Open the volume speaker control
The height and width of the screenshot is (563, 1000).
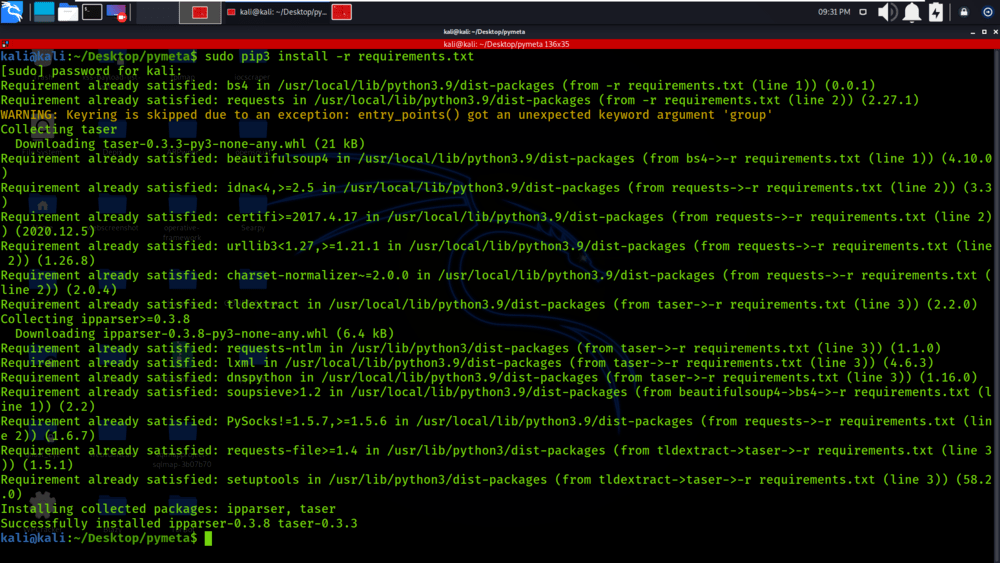886,12
